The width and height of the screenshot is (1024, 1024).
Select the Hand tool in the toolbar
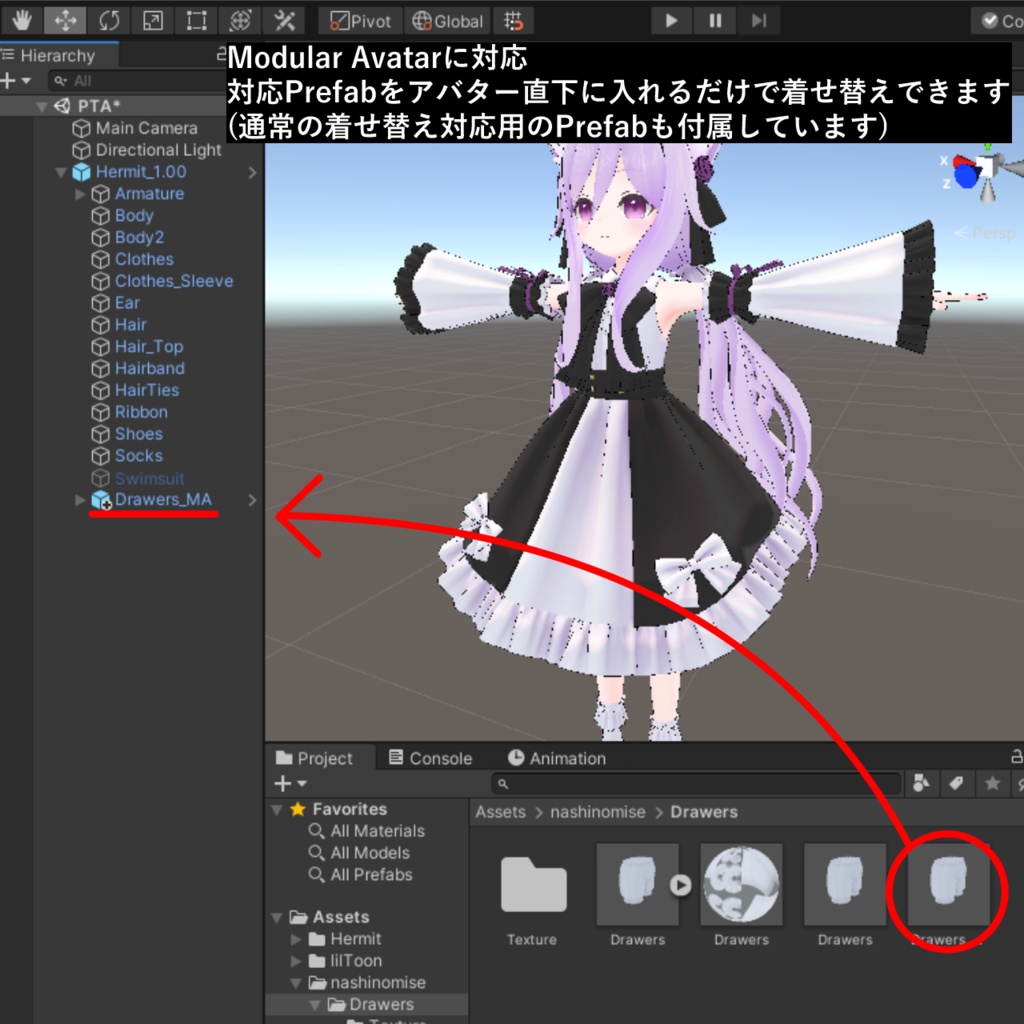[21, 20]
